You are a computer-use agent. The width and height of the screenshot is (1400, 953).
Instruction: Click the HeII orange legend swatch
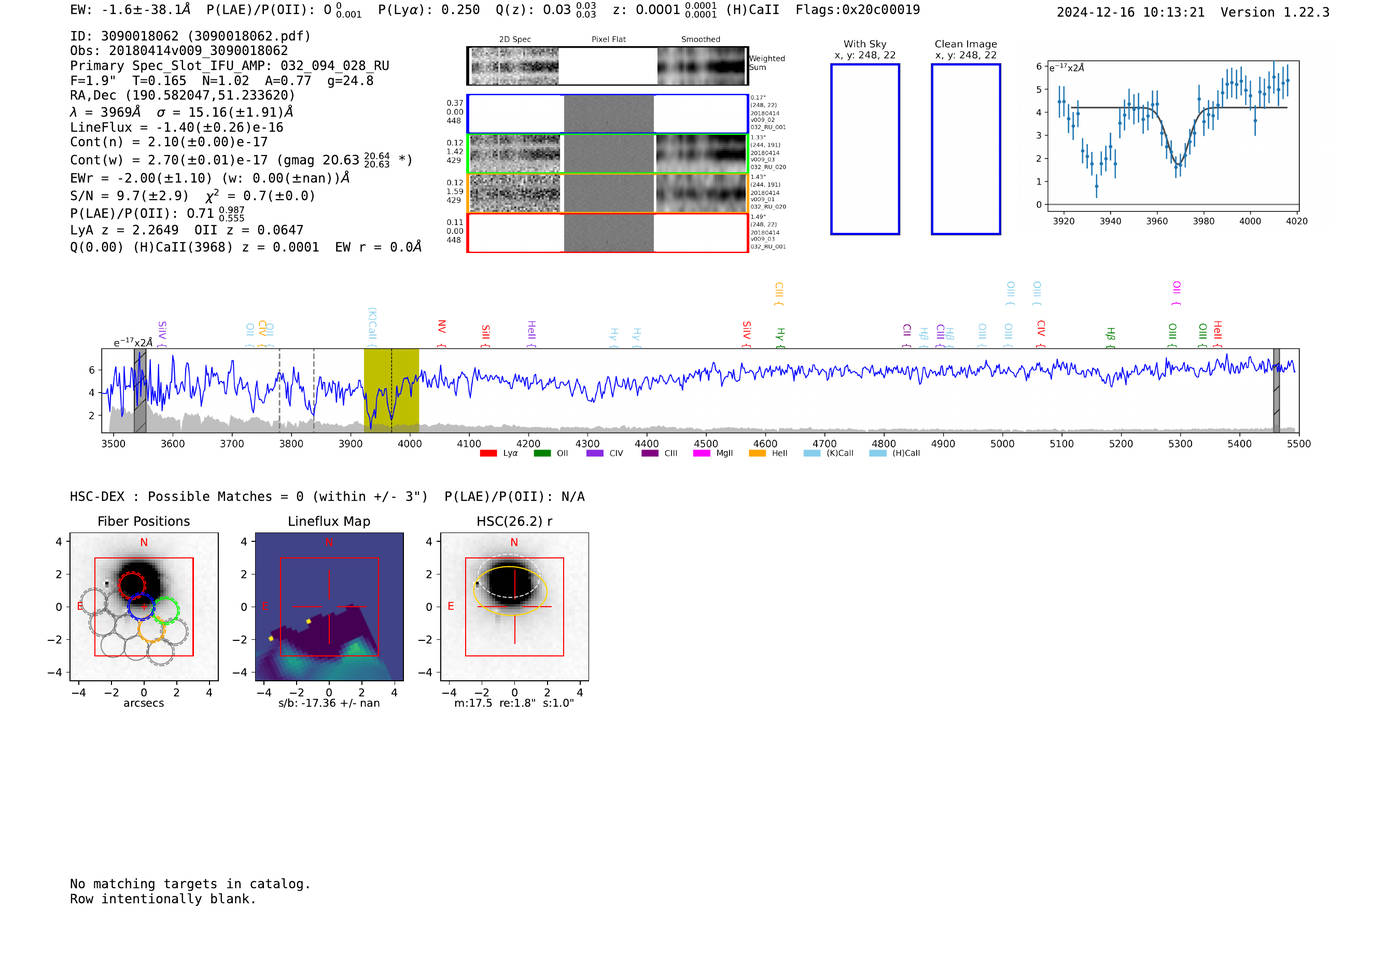click(757, 454)
